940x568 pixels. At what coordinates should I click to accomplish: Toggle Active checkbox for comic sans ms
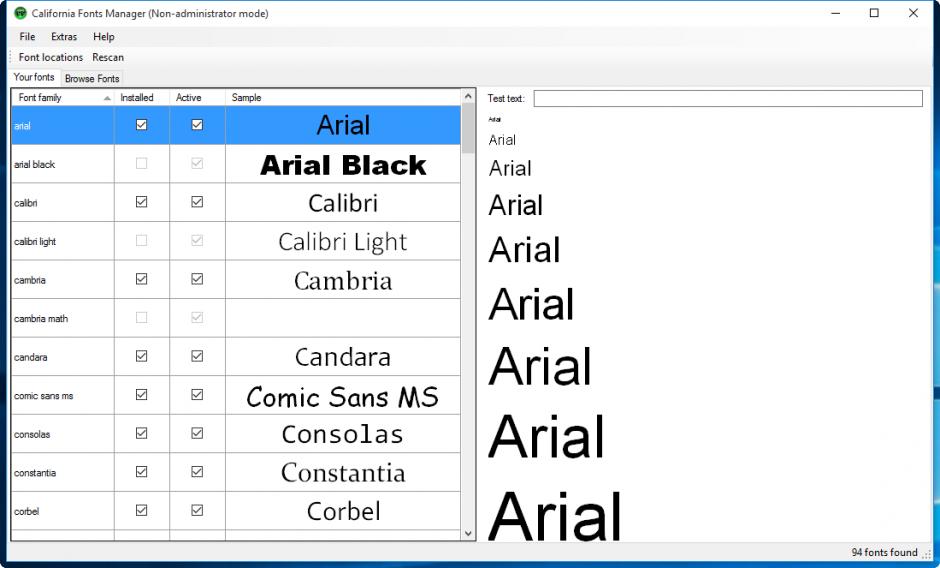click(197, 395)
